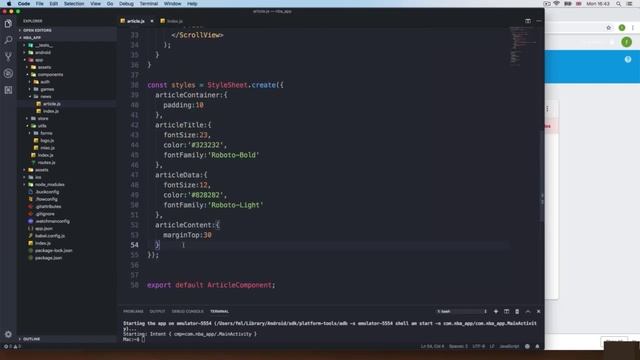Screen dimensions: 640x360
Task: Split the terminal panel
Action: pyautogui.click(x=507, y=311)
